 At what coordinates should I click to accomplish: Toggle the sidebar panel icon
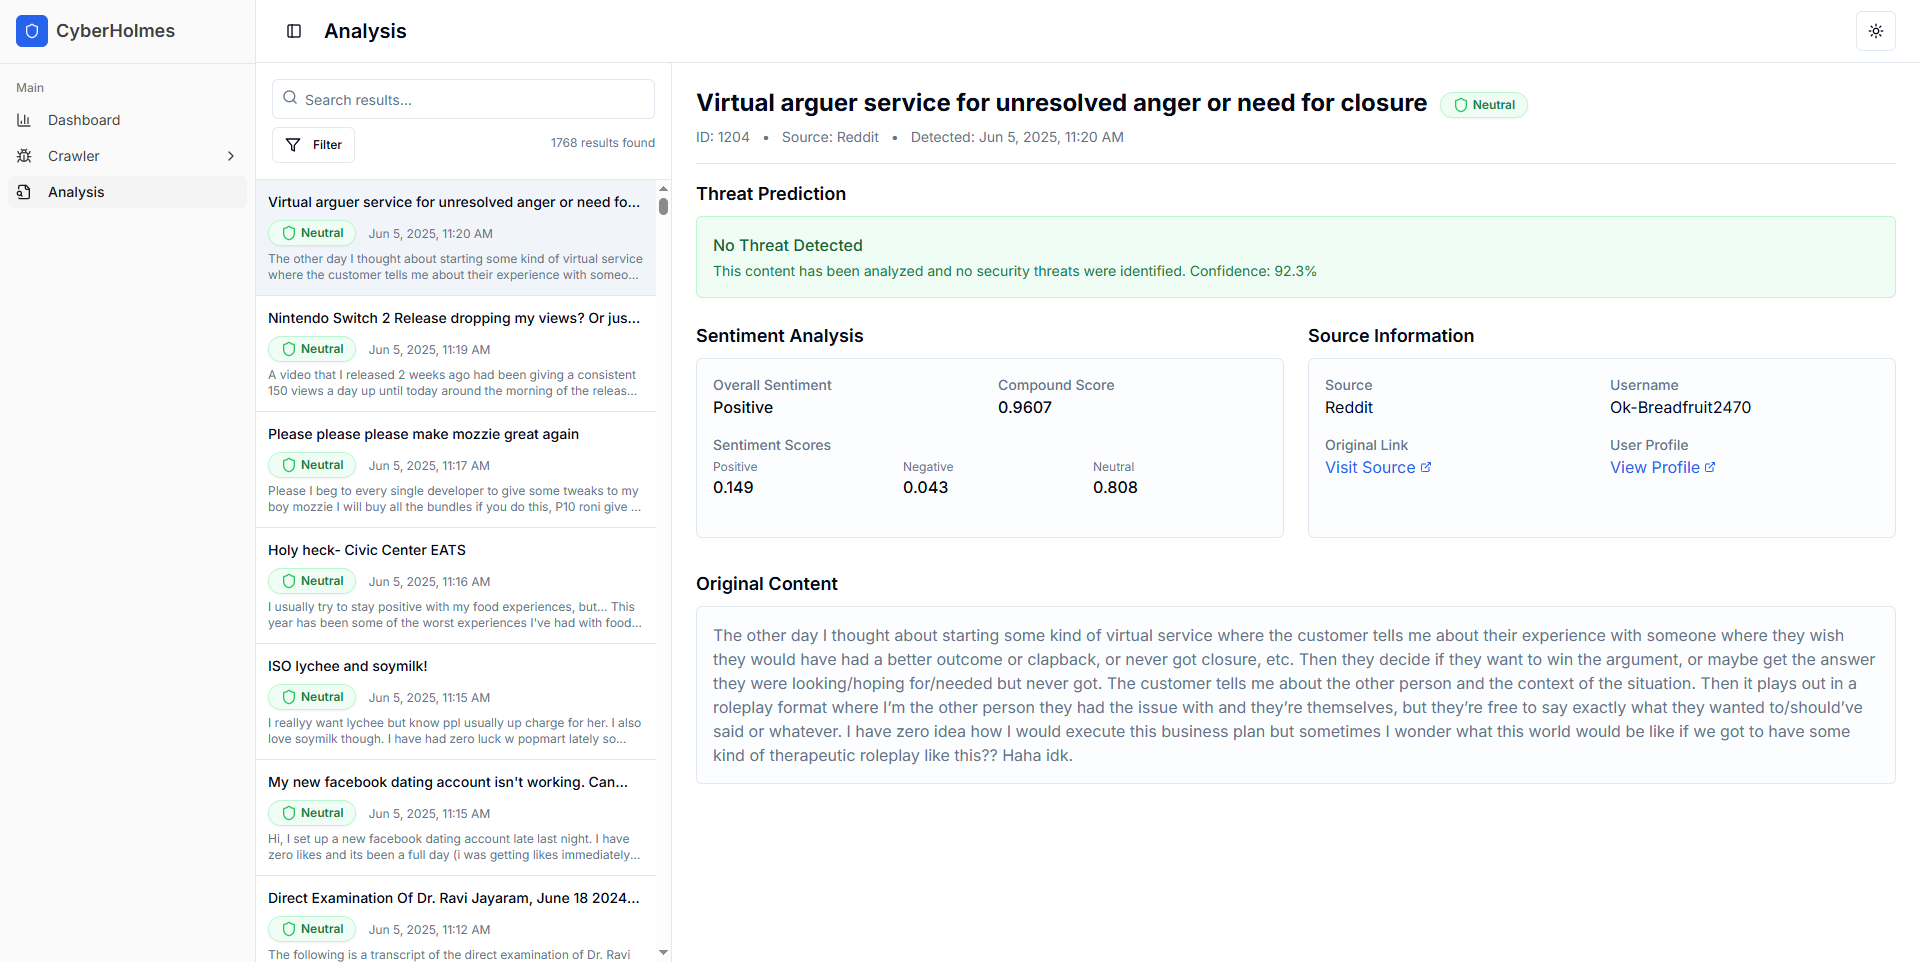(294, 31)
